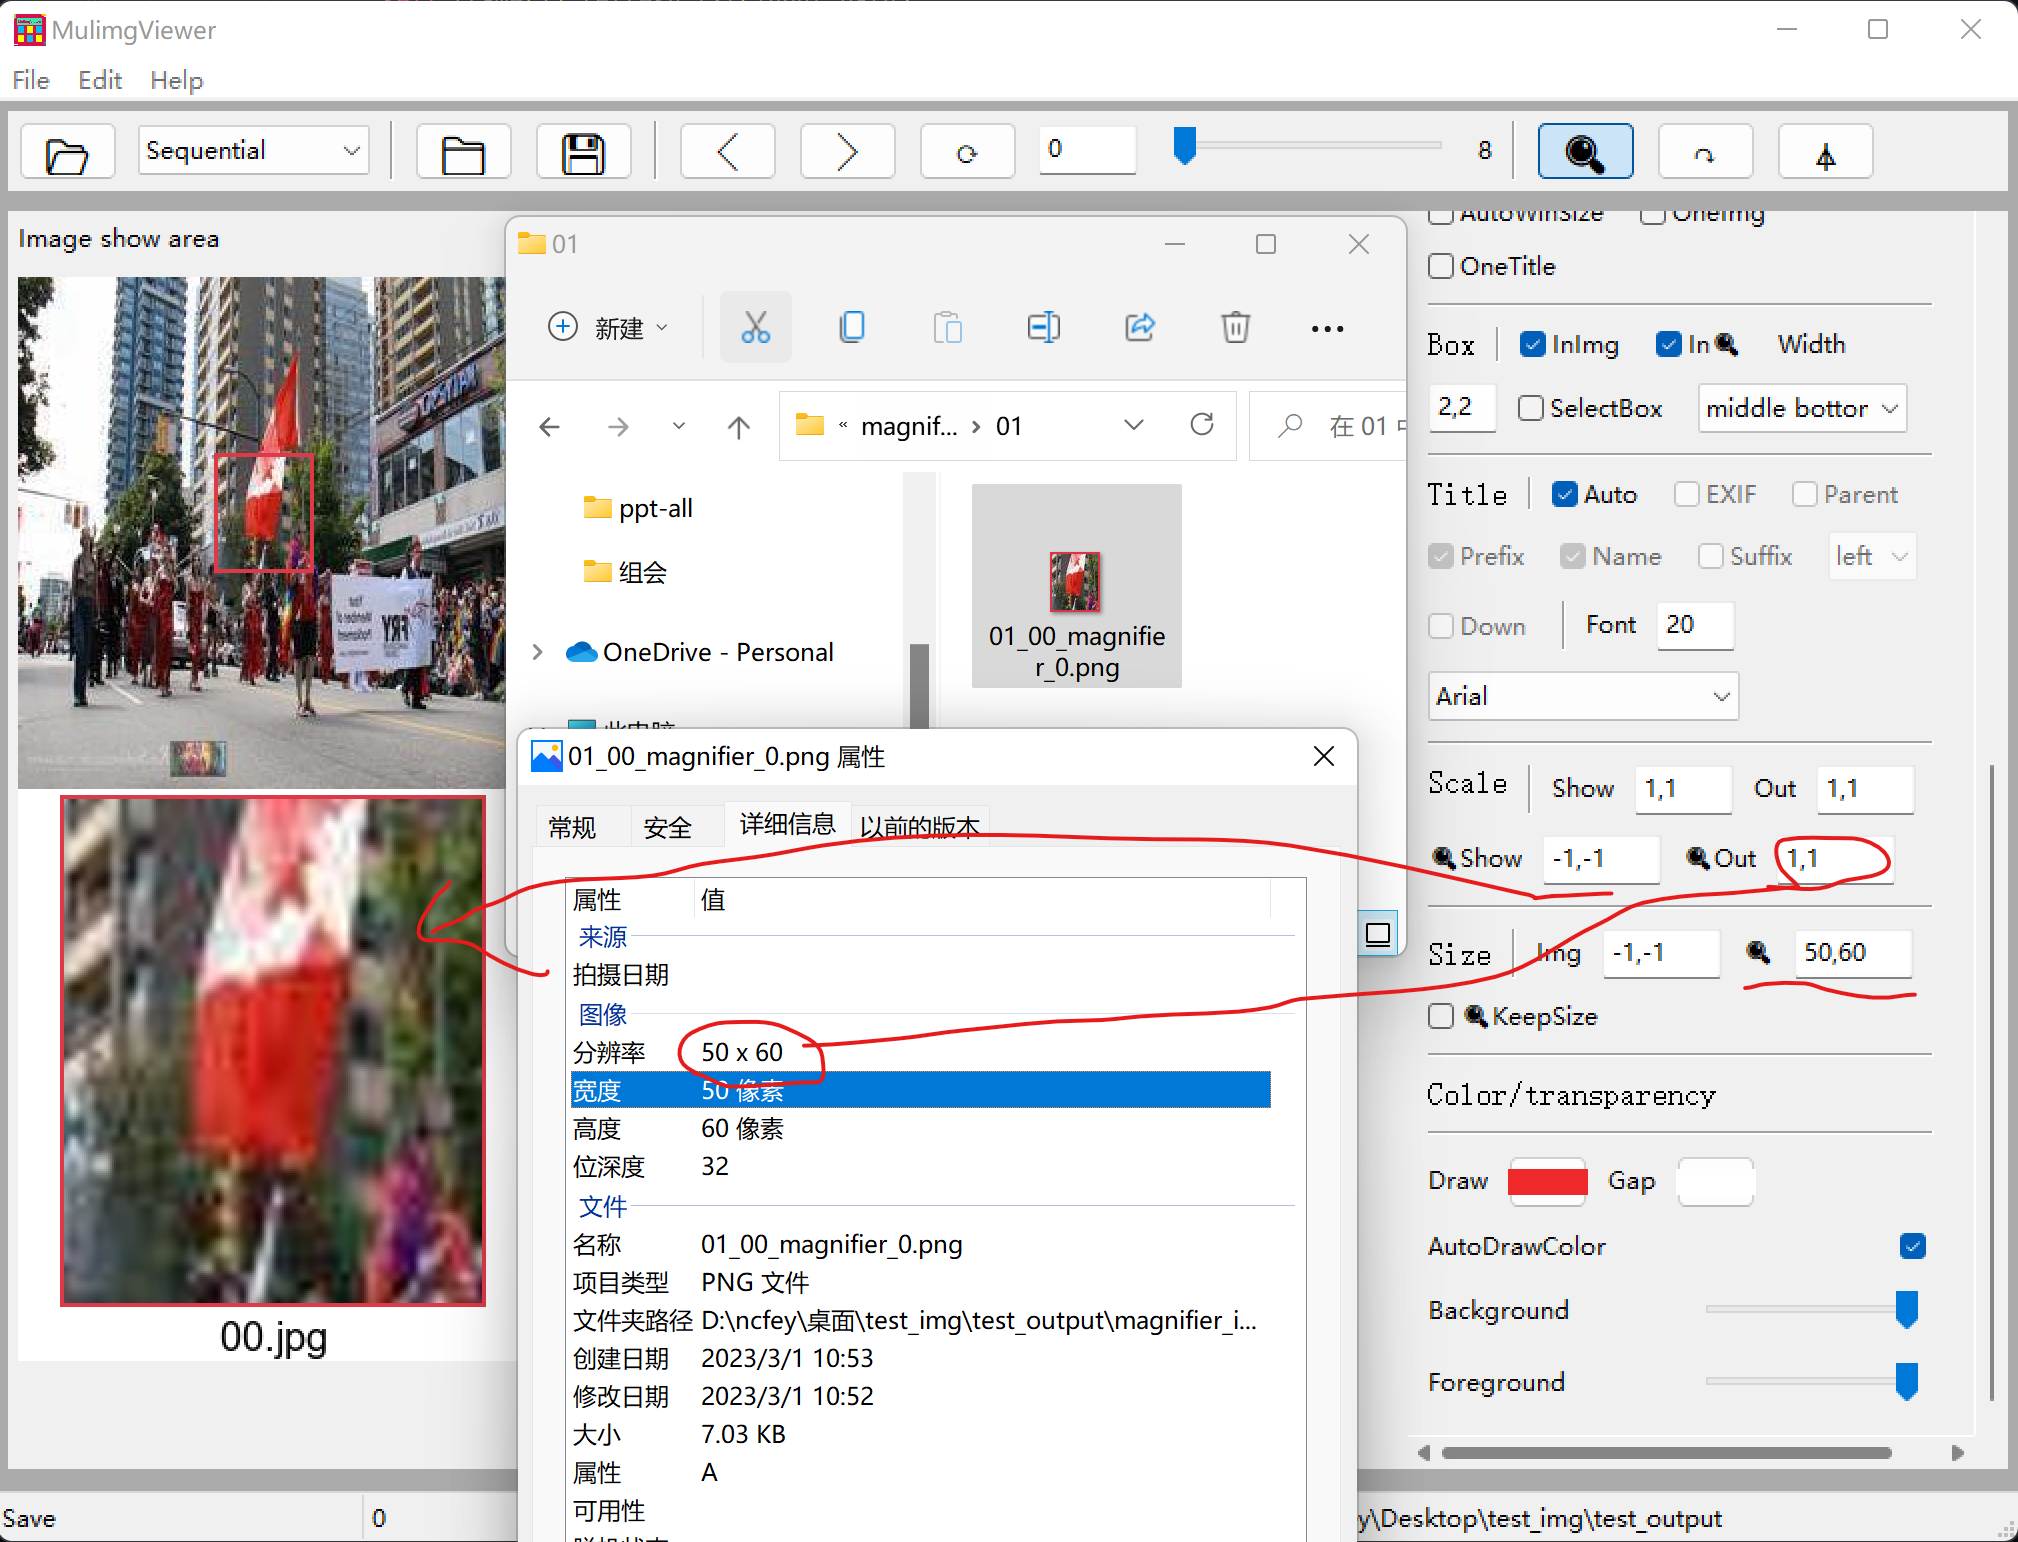
Task: Check the SelectBox option
Action: [x=1530, y=408]
